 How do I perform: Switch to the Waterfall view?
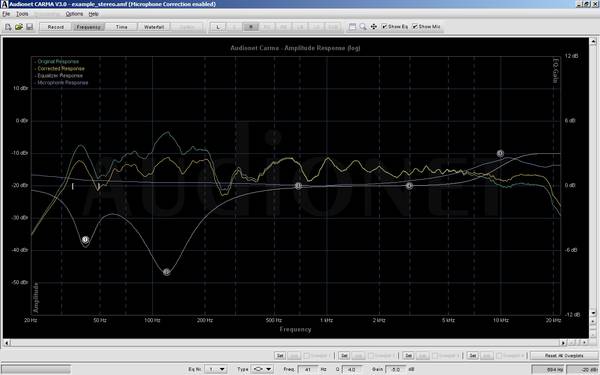(154, 27)
